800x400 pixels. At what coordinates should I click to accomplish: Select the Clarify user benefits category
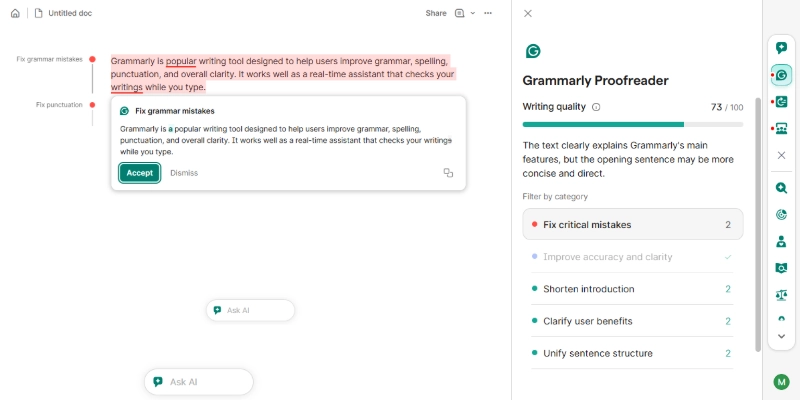633,321
